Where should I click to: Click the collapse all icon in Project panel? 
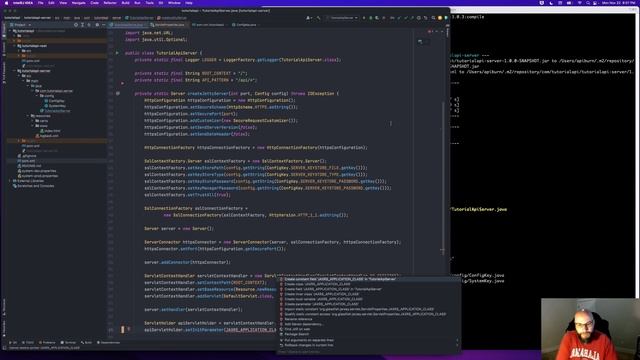(89, 25)
